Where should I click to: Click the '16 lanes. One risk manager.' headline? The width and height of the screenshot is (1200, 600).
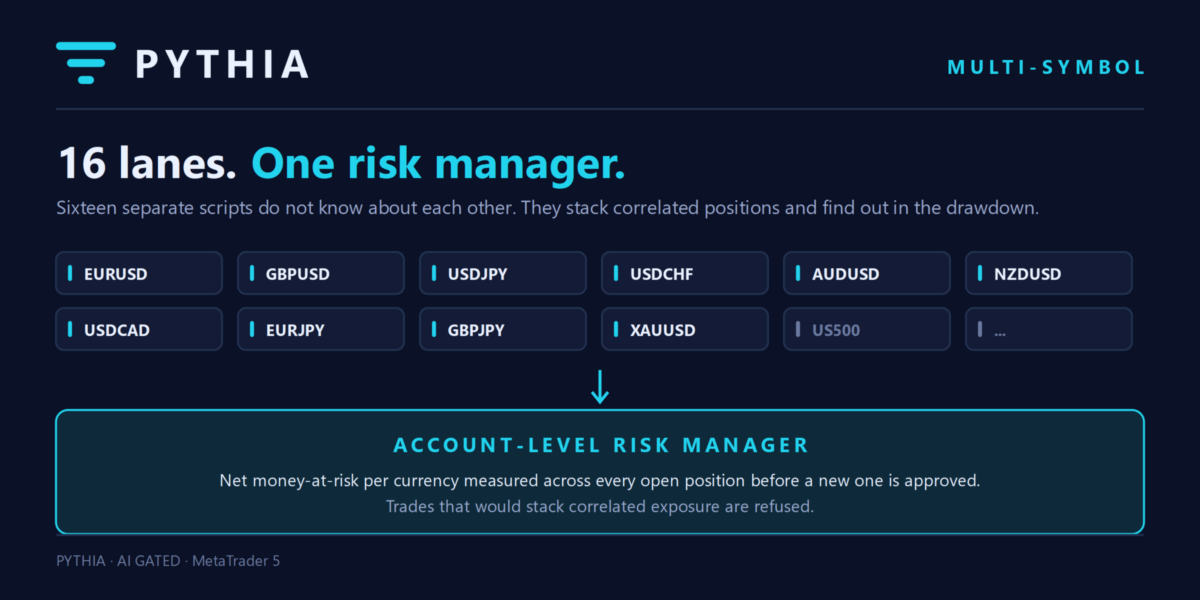point(341,163)
